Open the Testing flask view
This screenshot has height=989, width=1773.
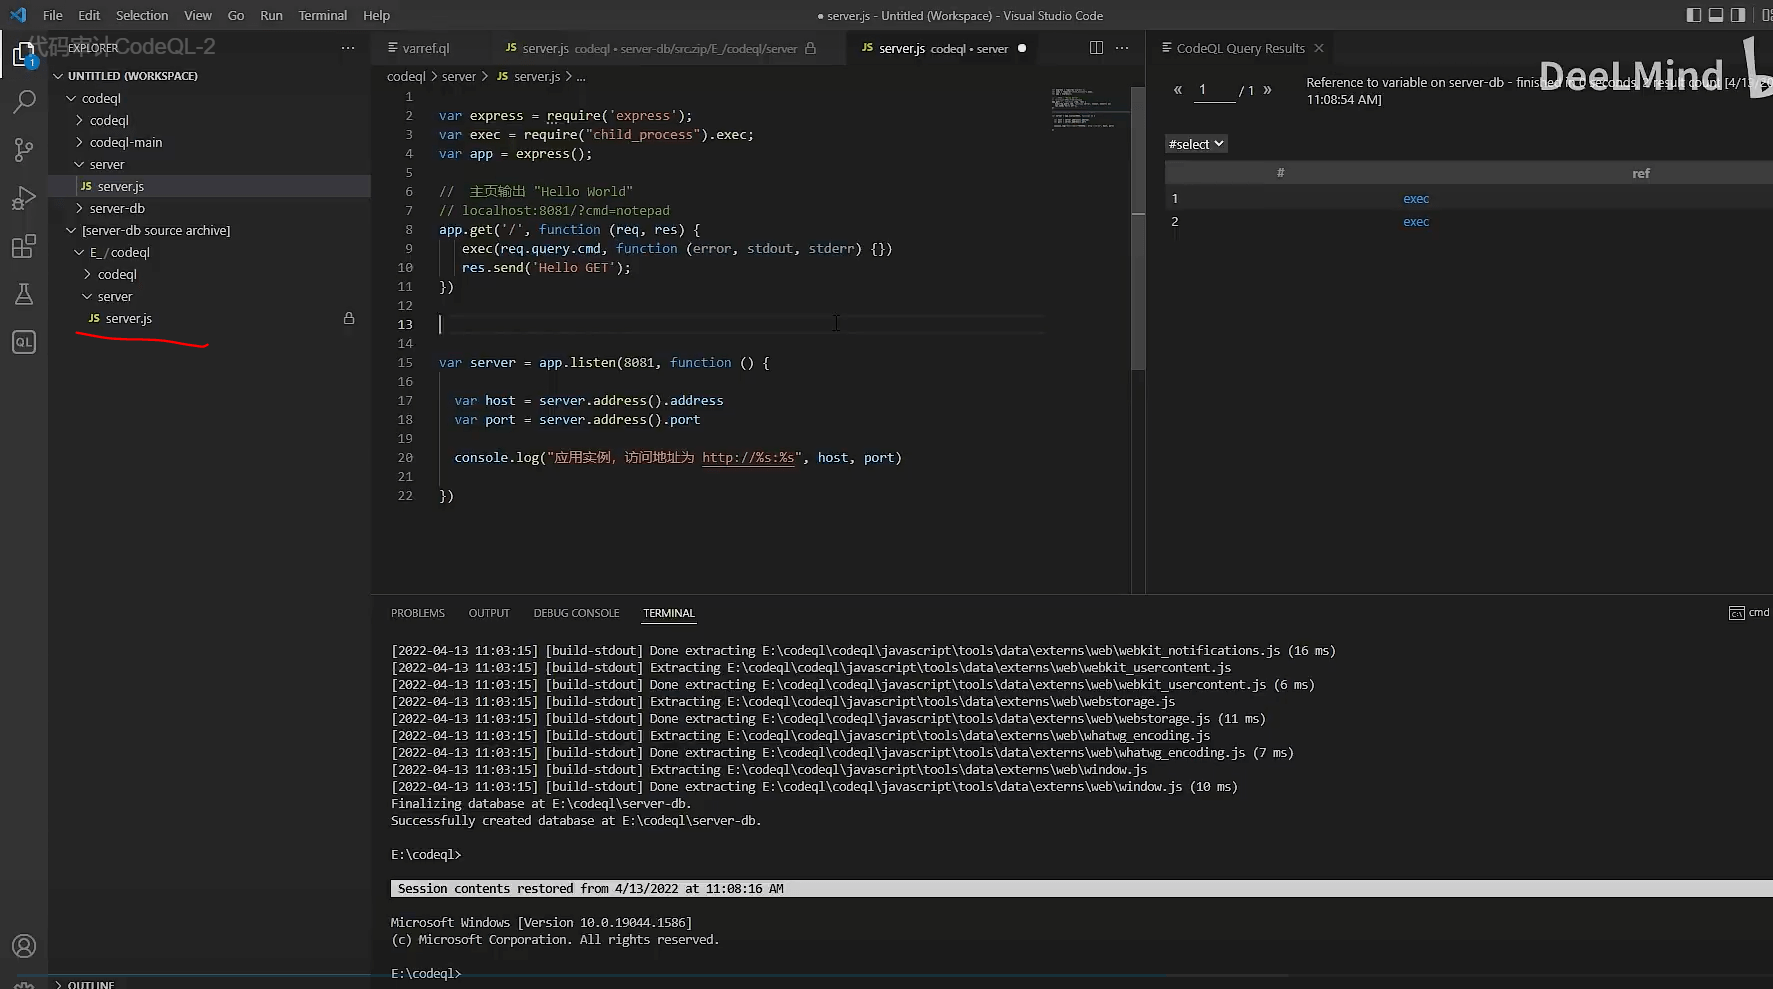(24, 294)
